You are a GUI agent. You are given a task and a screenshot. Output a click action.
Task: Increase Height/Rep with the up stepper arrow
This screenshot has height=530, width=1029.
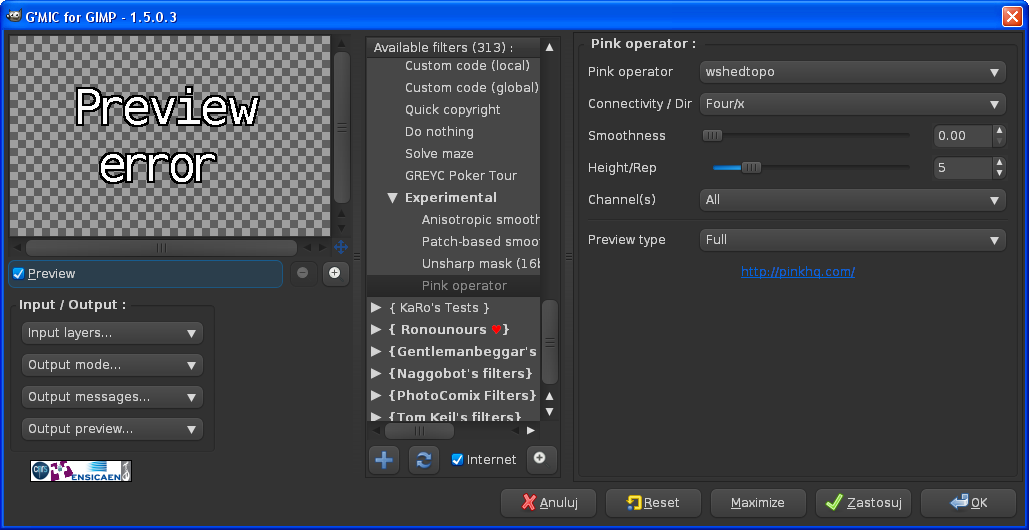coord(999,163)
